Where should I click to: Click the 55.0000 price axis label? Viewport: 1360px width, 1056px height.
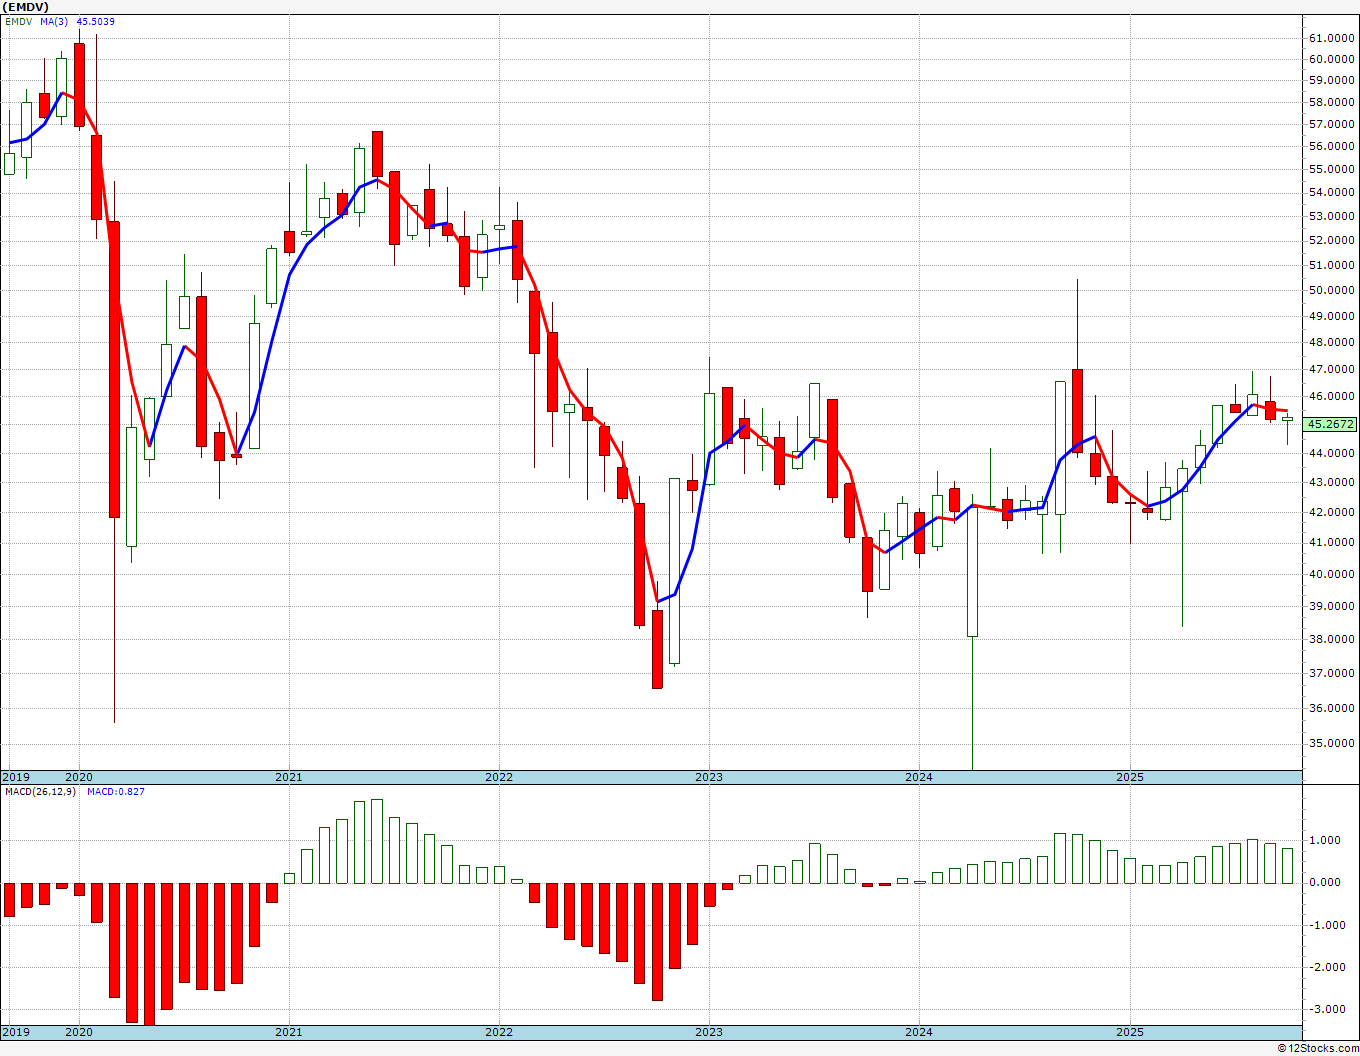pos(1332,169)
